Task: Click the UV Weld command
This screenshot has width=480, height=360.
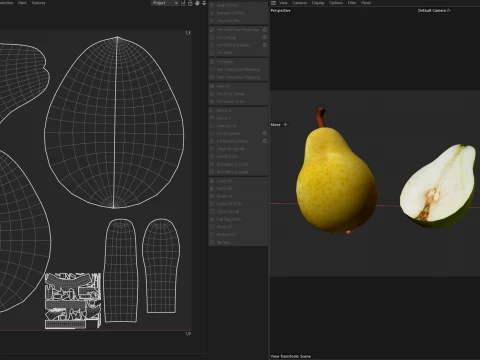Action: (x=238, y=53)
